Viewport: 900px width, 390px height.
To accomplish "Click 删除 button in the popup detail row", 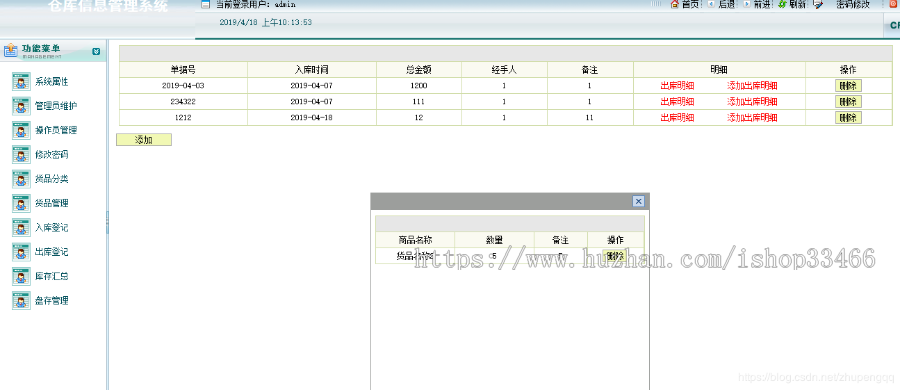I will [615, 256].
